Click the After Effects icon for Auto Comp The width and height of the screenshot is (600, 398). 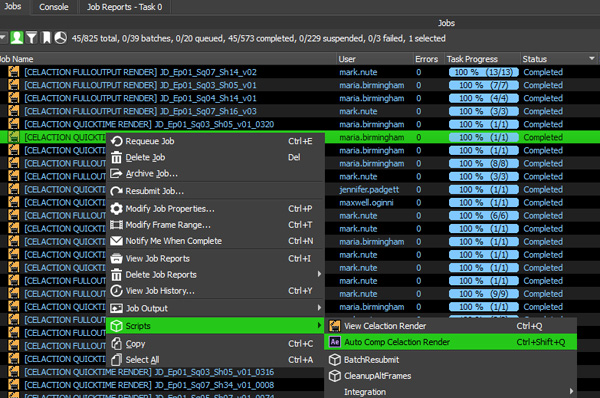(x=335, y=342)
